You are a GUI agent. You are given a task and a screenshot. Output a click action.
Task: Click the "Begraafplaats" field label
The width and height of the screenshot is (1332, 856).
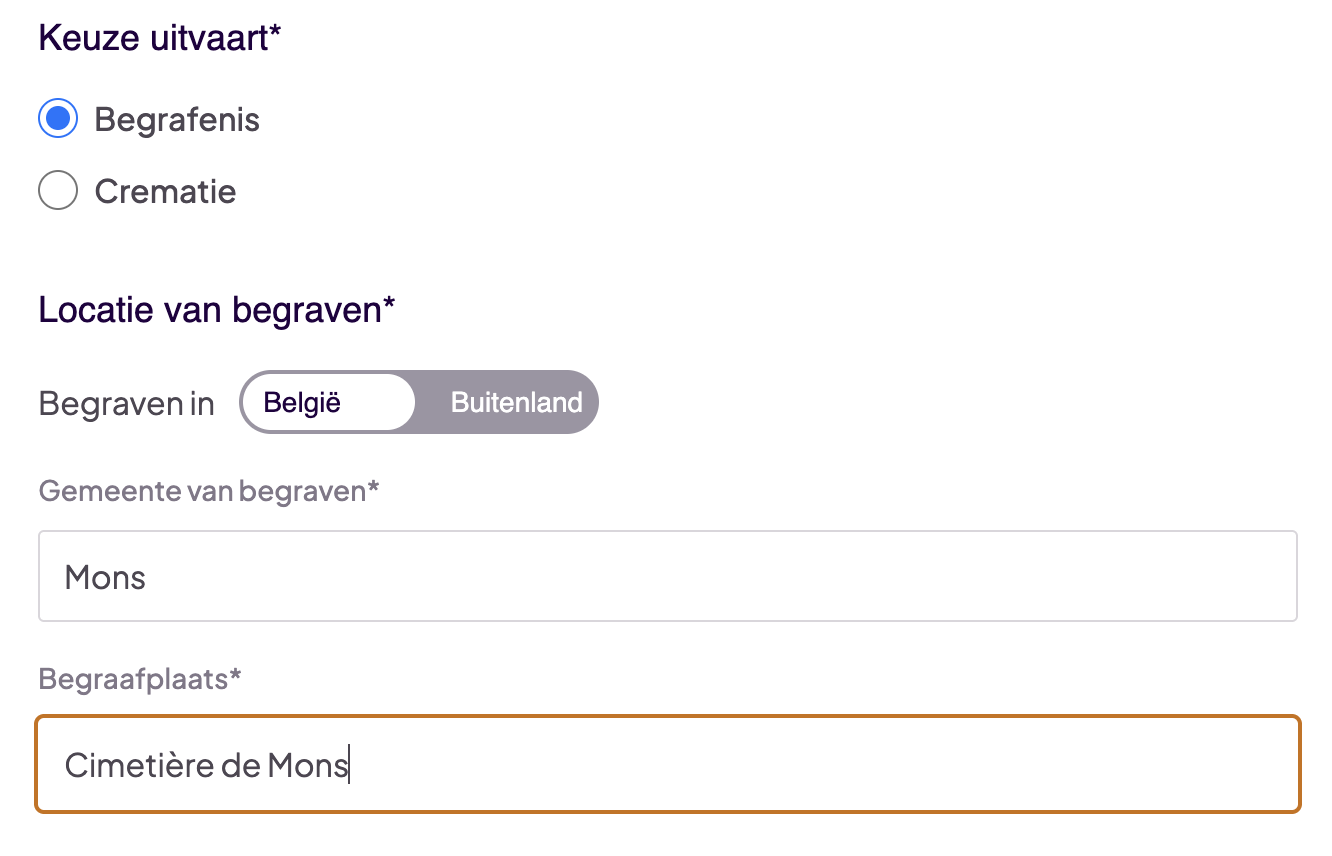point(133,679)
